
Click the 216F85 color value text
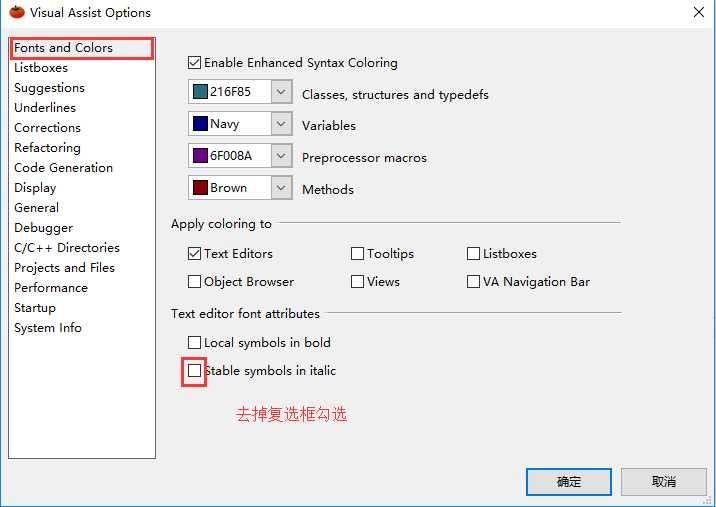[x=231, y=92]
